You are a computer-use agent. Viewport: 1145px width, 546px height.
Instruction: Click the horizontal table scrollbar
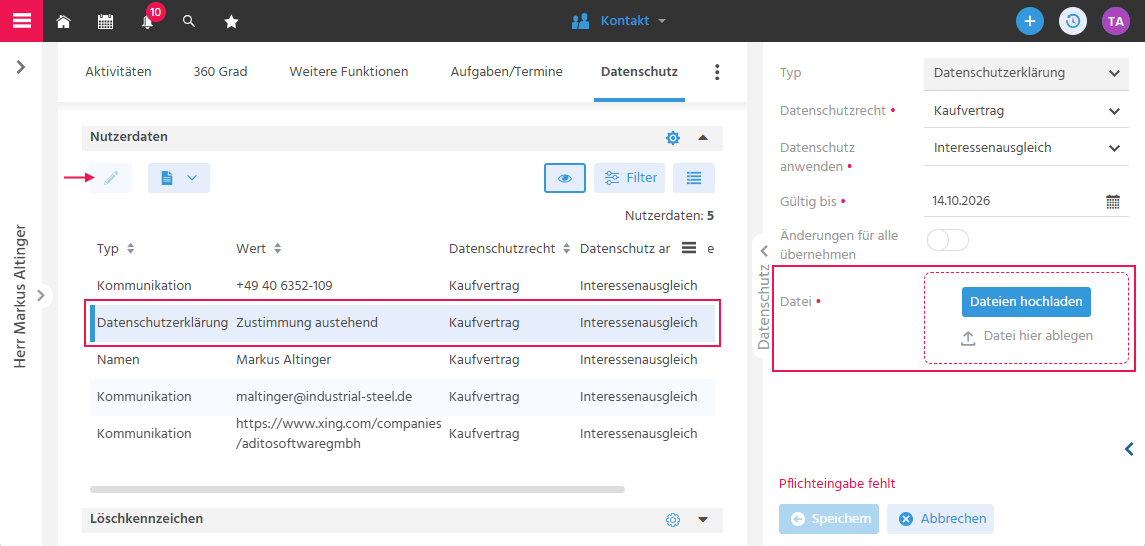[357, 489]
